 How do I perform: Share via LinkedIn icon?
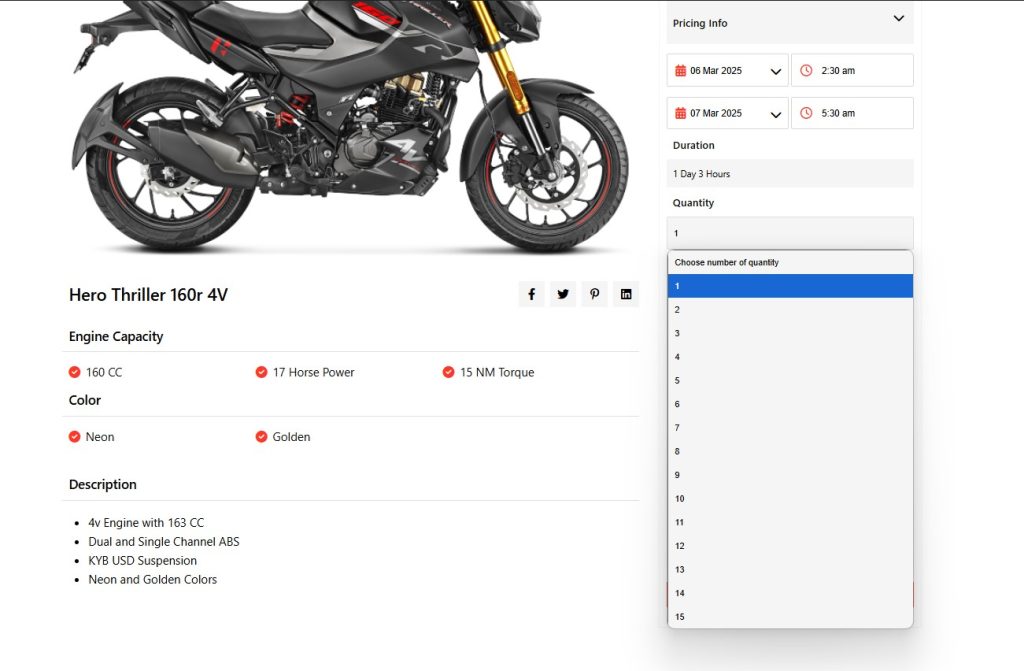coord(626,294)
